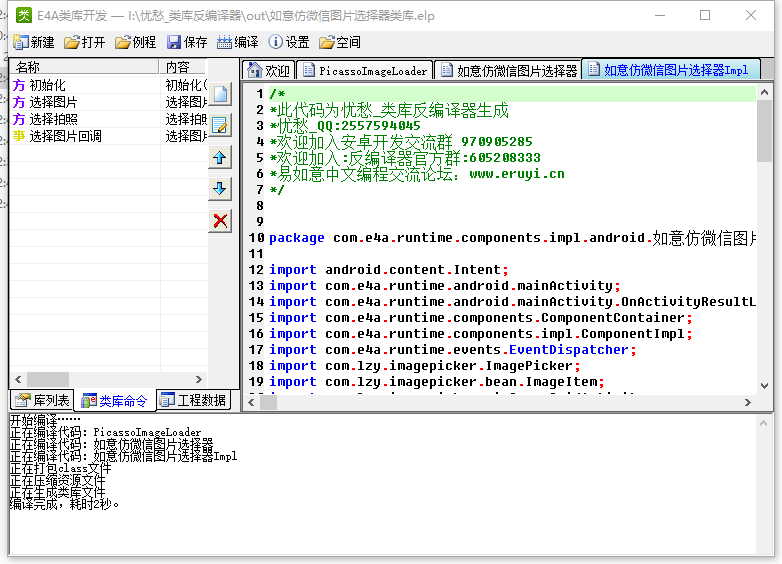The width and height of the screenshot is (782, 564).
Task: Click import android.content.Intent line 12
Action: point(389,270)
